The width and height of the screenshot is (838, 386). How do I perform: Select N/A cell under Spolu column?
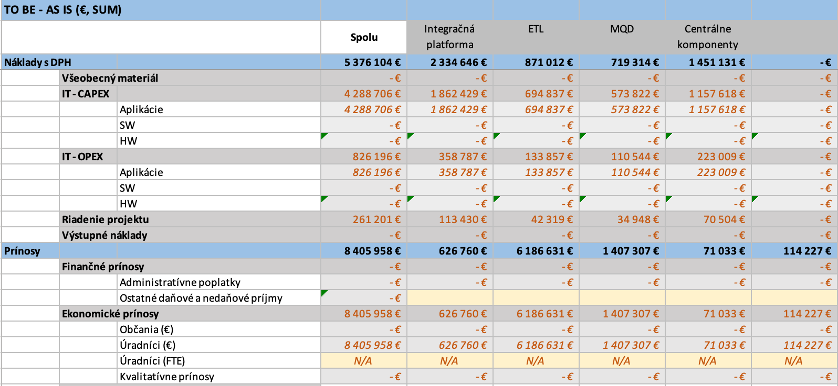click(363, 361)
